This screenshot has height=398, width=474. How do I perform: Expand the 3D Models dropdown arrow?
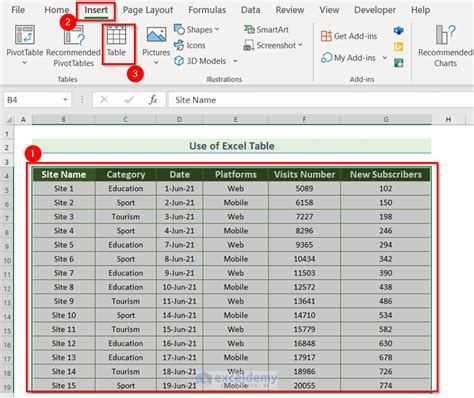235,61
